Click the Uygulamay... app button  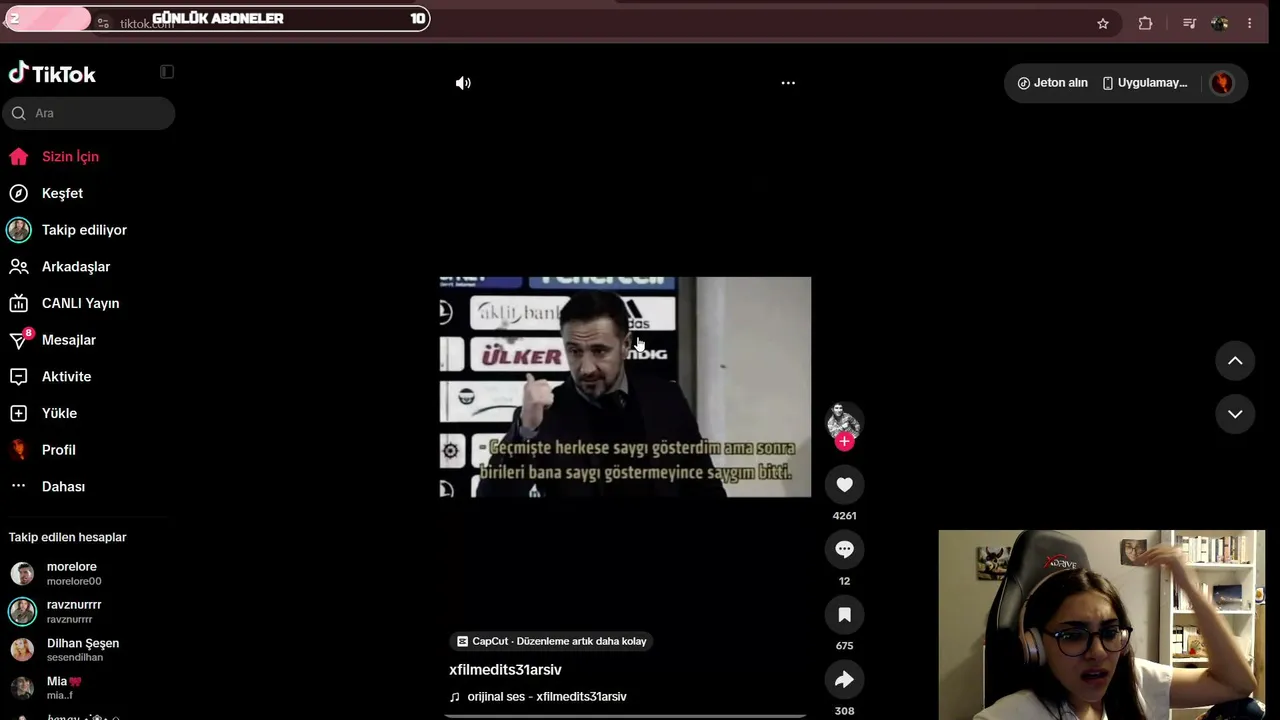coord(1145,83)
